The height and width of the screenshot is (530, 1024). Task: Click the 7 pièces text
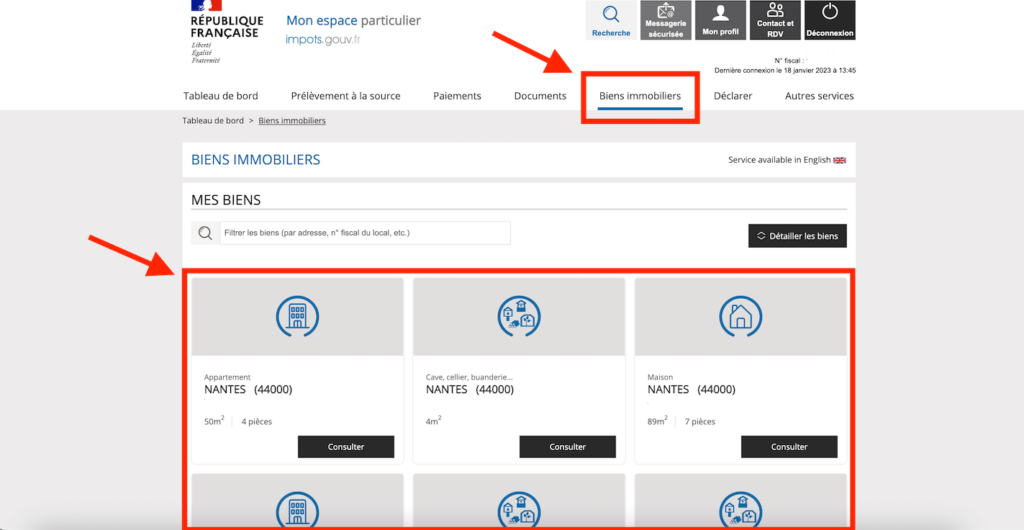pyautogui.click(x=699, y=422)
